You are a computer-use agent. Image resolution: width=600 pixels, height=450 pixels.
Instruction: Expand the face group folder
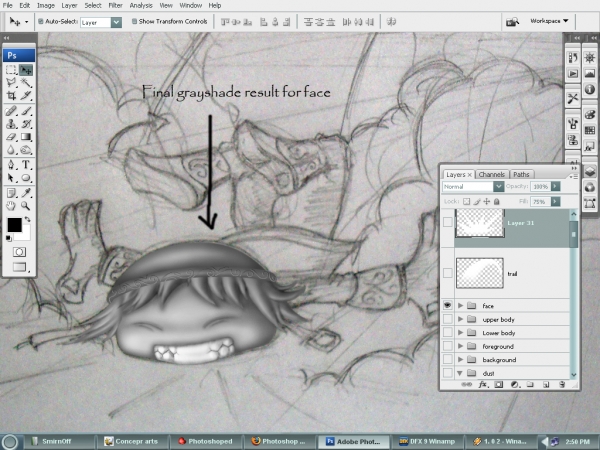click(x=460, y=305)
